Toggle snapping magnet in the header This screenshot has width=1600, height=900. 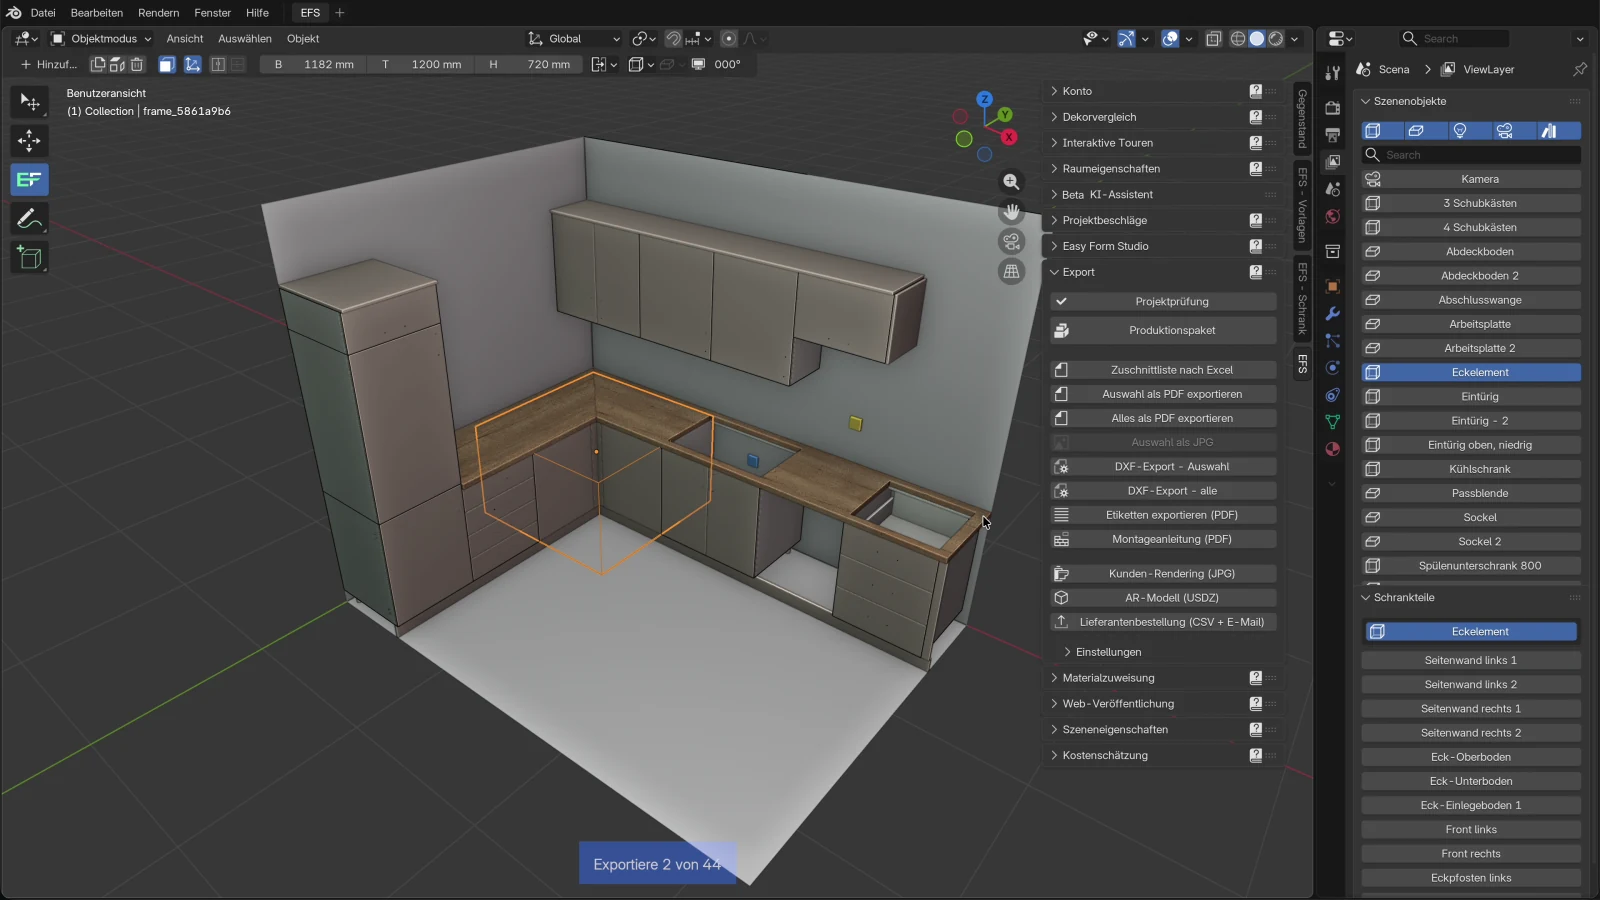[674, 39]
